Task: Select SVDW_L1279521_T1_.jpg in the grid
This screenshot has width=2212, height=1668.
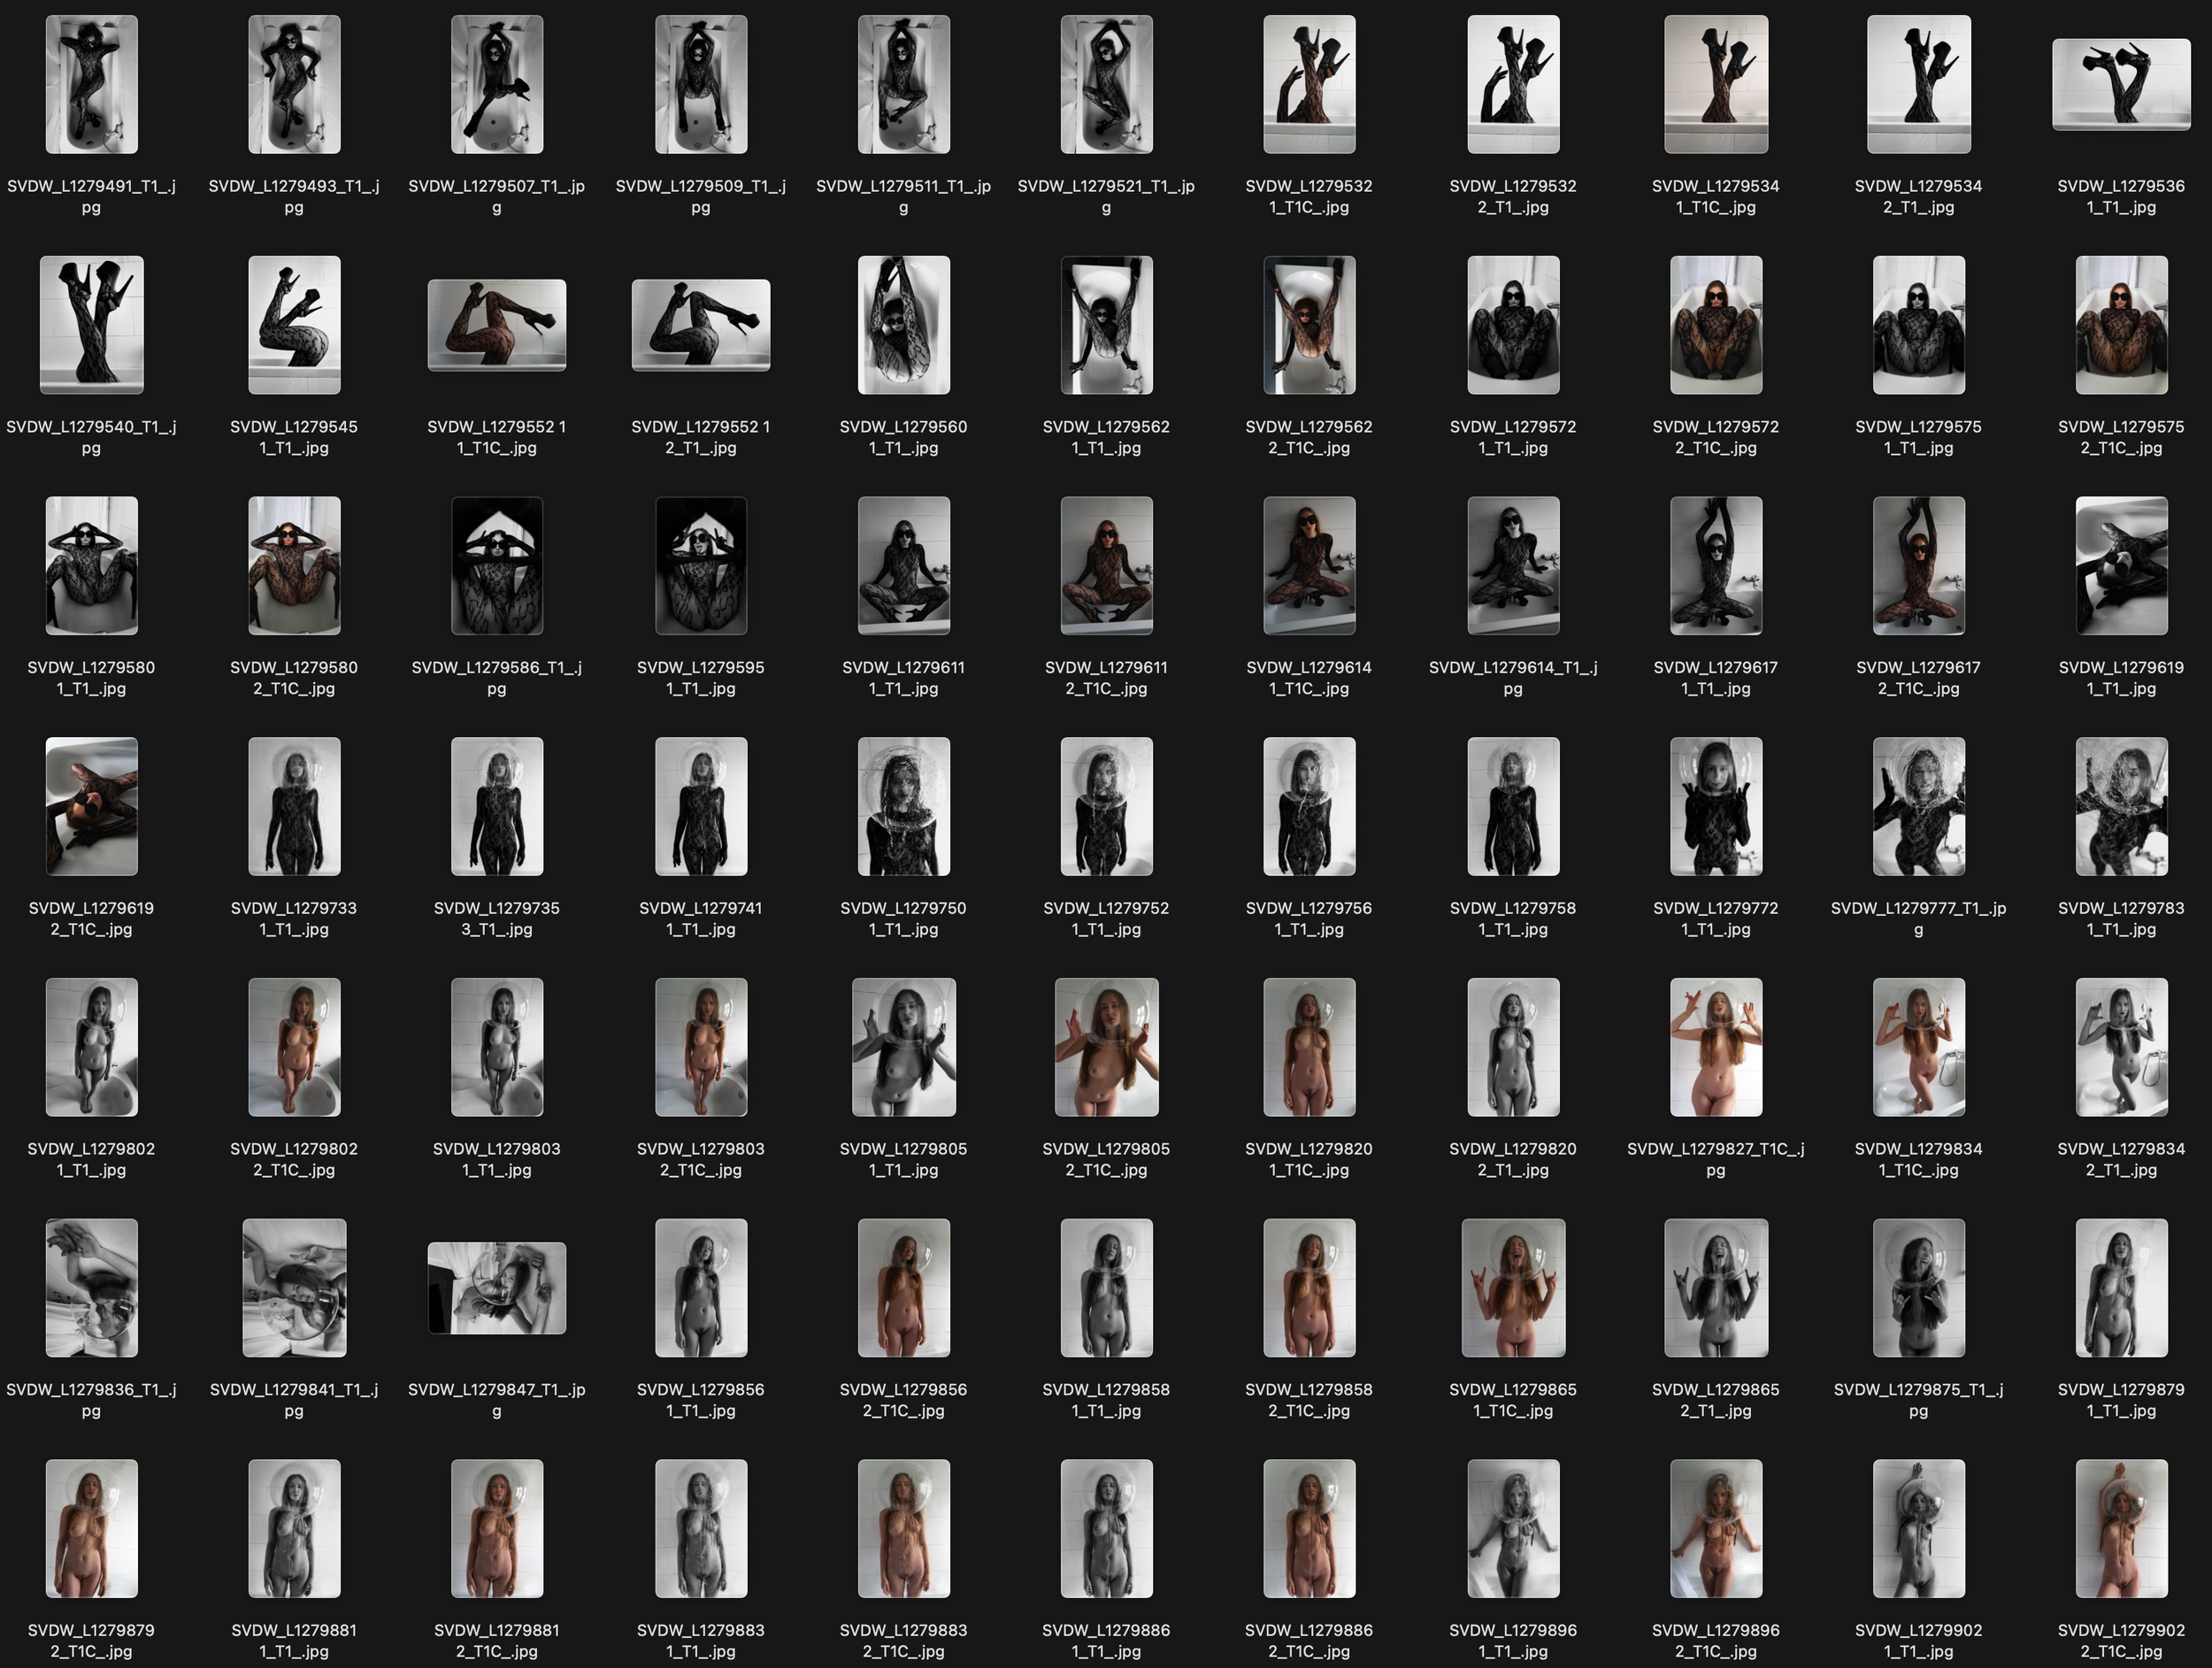Action: [1106, 85]
